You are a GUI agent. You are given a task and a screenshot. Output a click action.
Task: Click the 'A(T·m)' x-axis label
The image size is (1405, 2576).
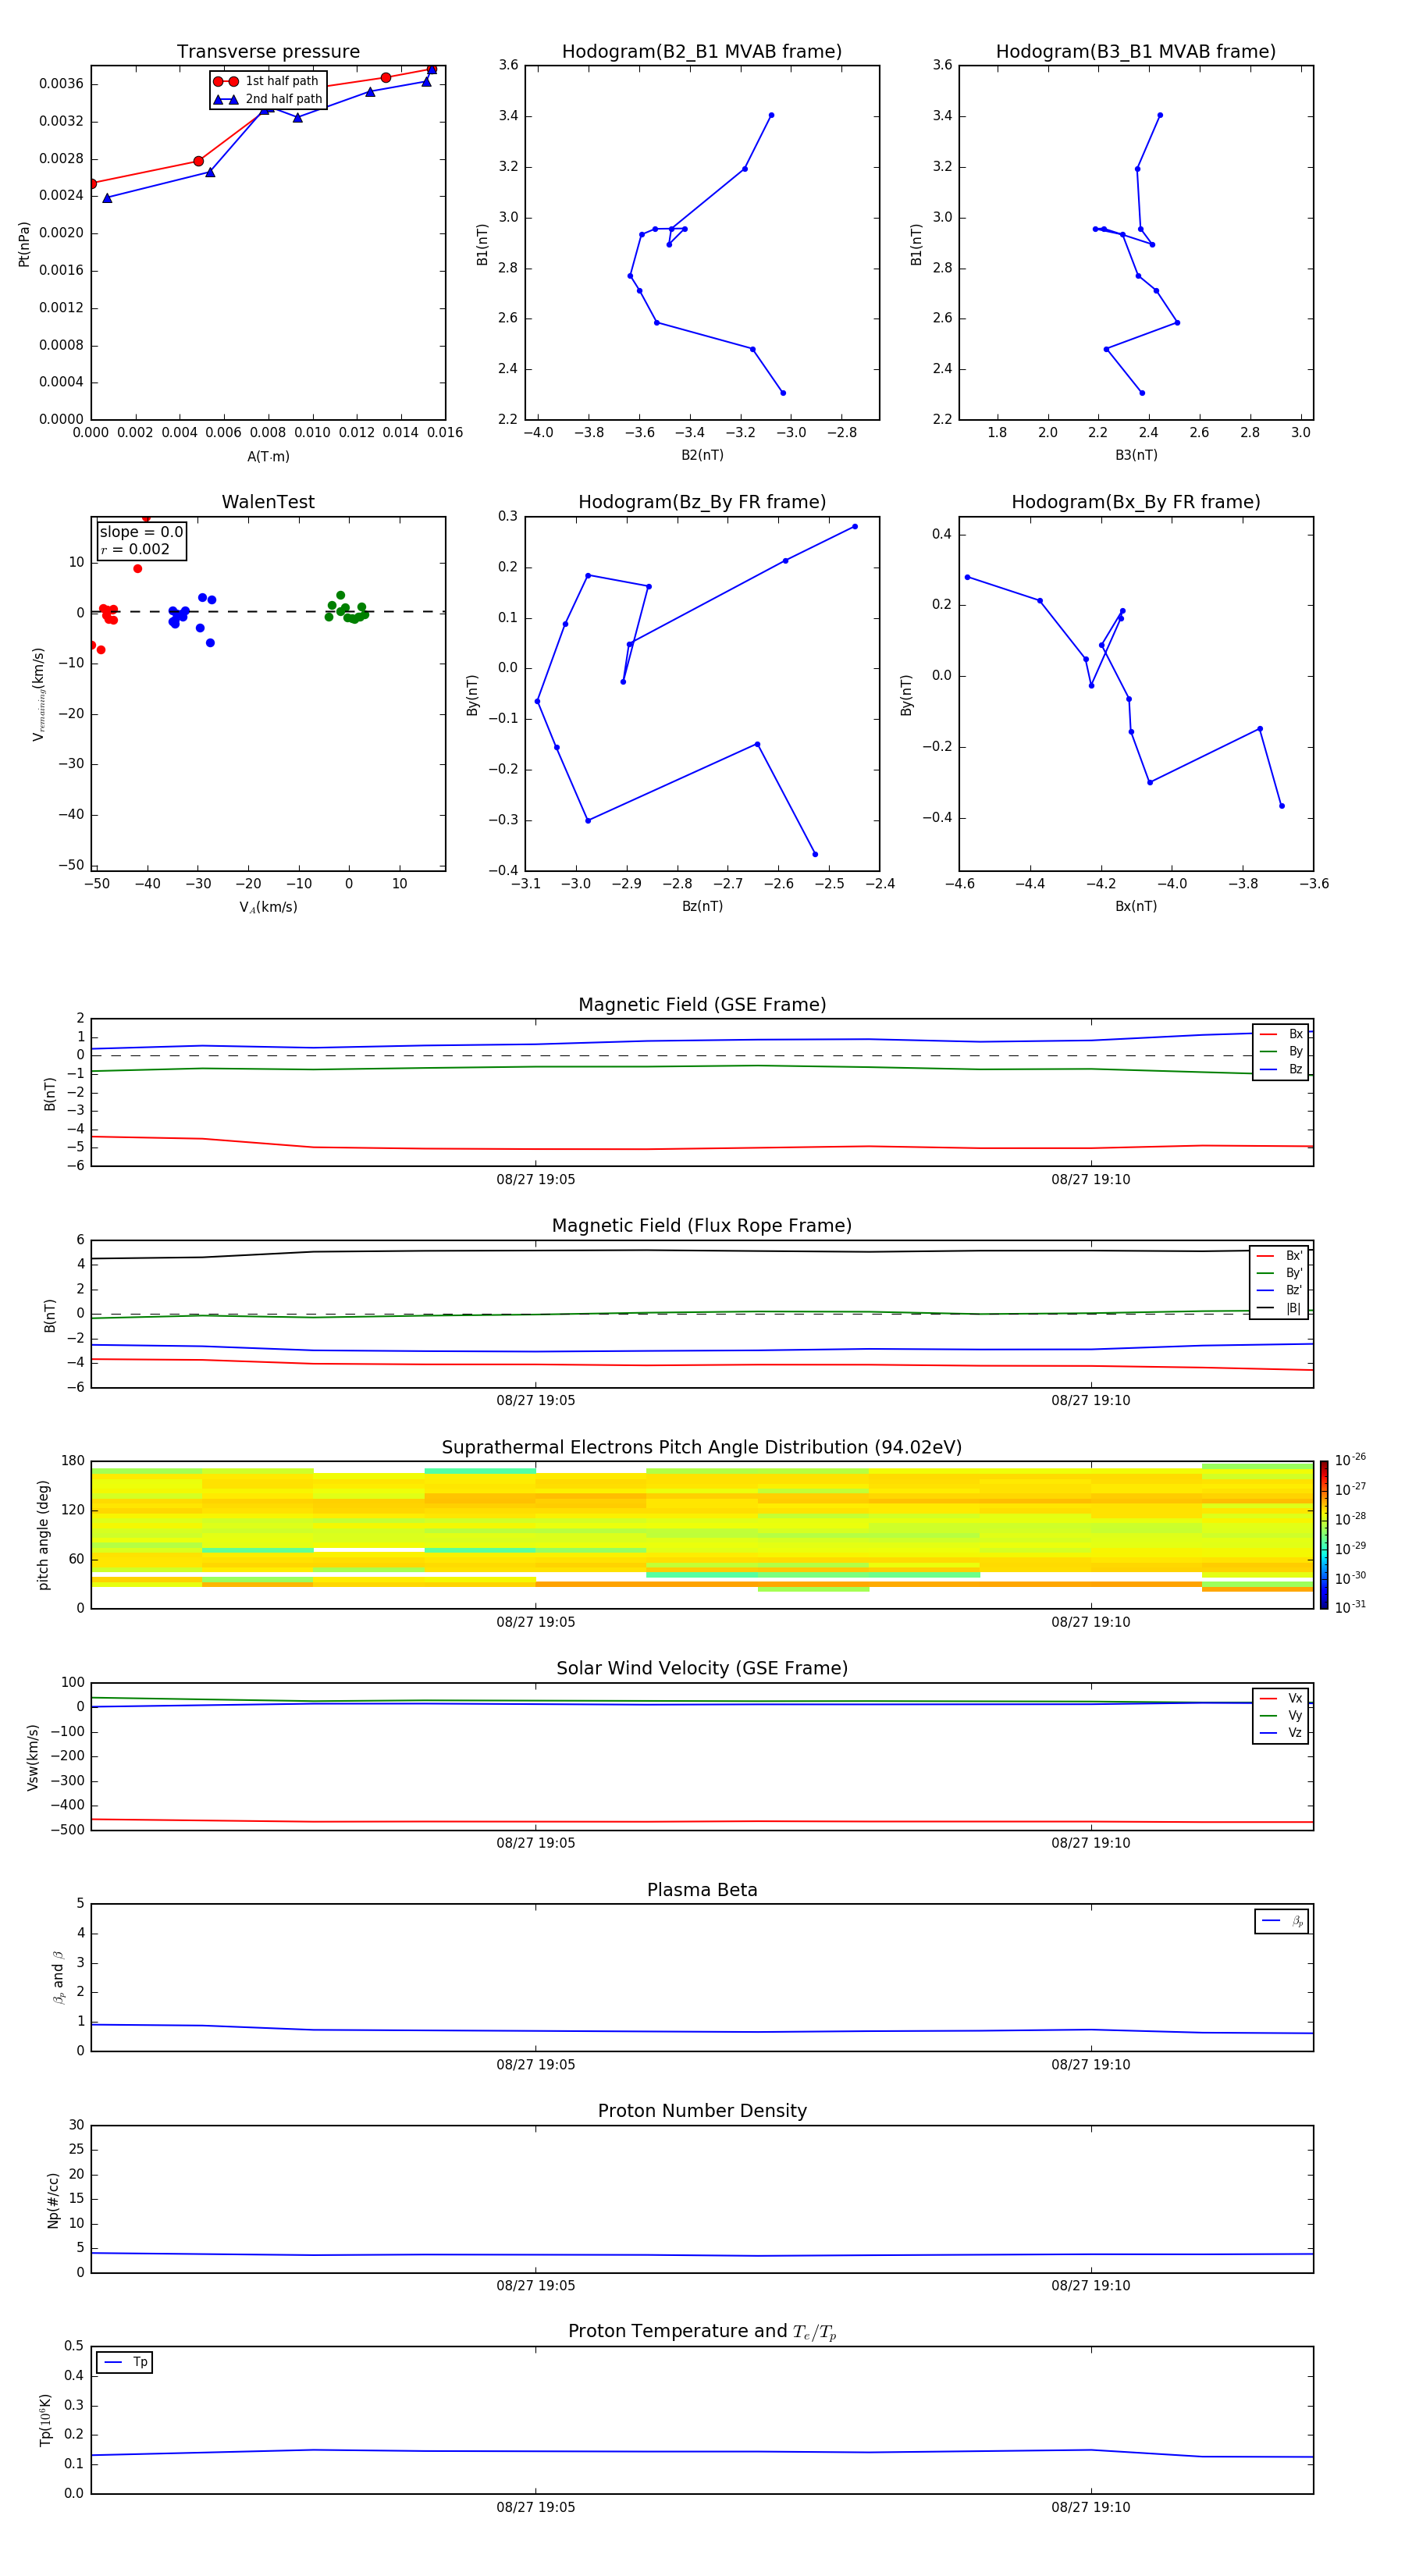[x=268, y=457]
